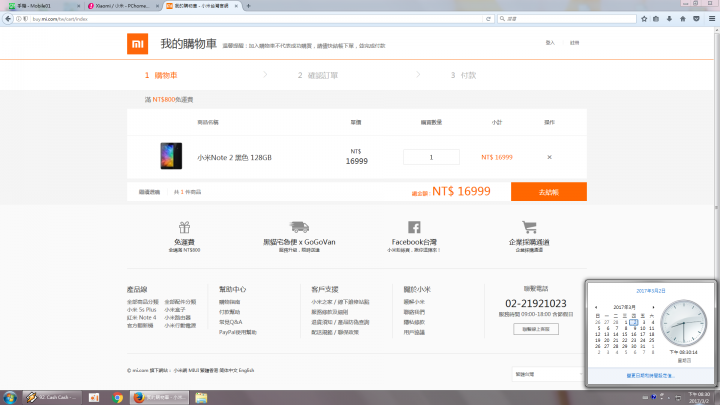Image resolution: width=720 pixels, height=405 pixels.
Task: Open 小米之家 service sites link
Action: (340, 302)
